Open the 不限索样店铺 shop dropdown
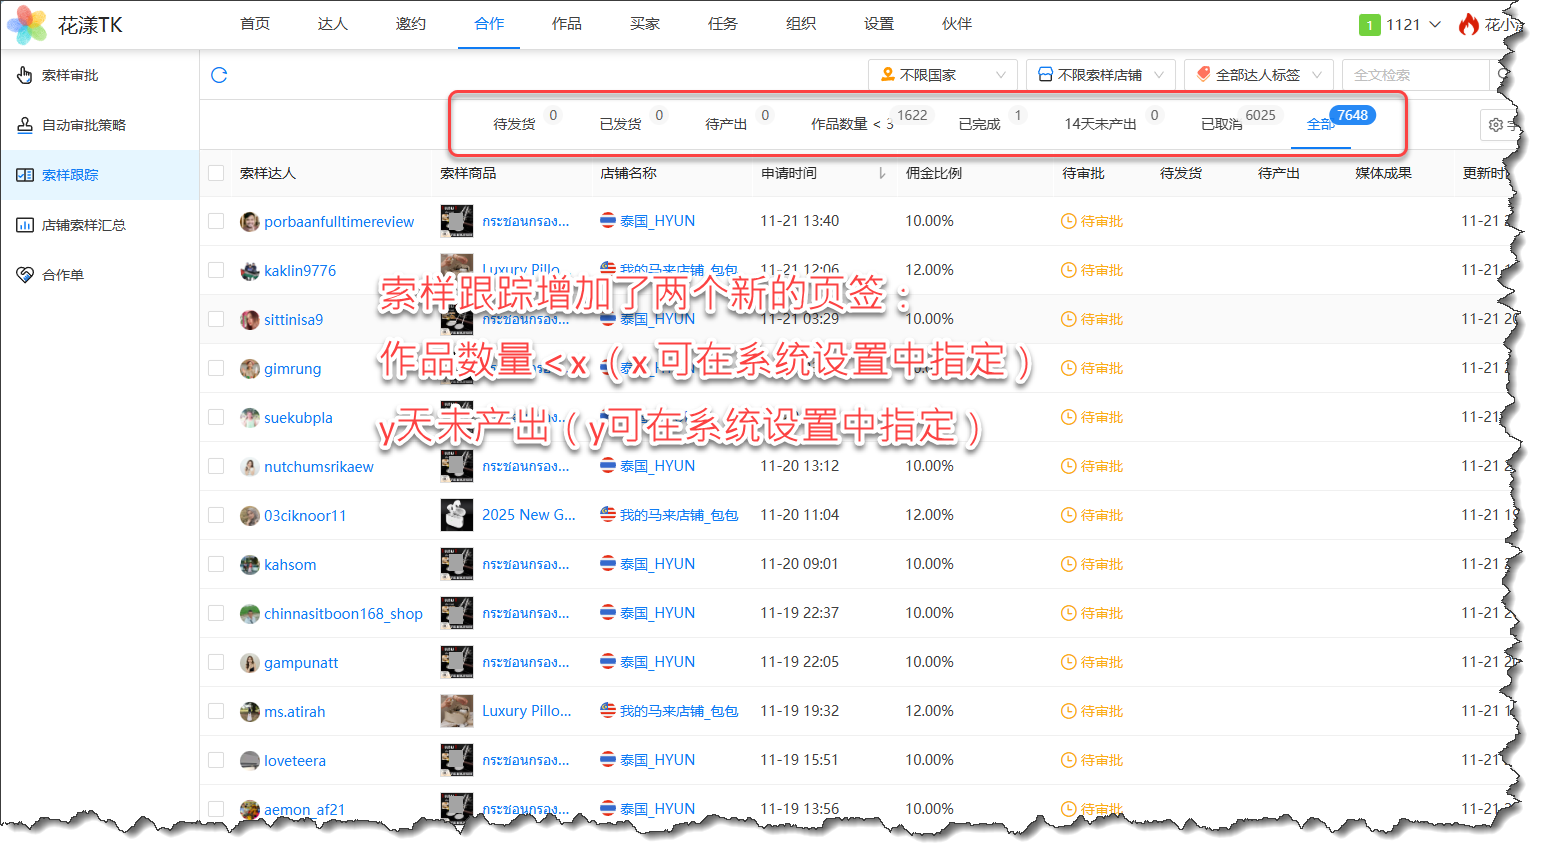The height and width of the screenshot is (857, 1545). (1100, 75)
